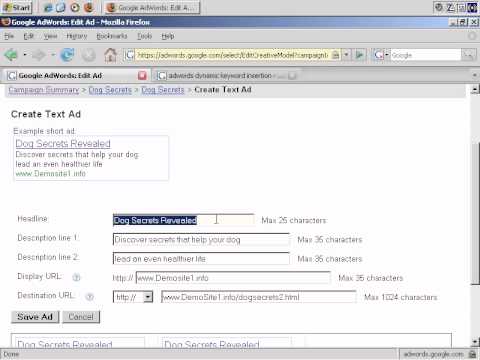480x360 pixels.
Task: Click the page scrollbar up arrow
Action: coord(475,89)
